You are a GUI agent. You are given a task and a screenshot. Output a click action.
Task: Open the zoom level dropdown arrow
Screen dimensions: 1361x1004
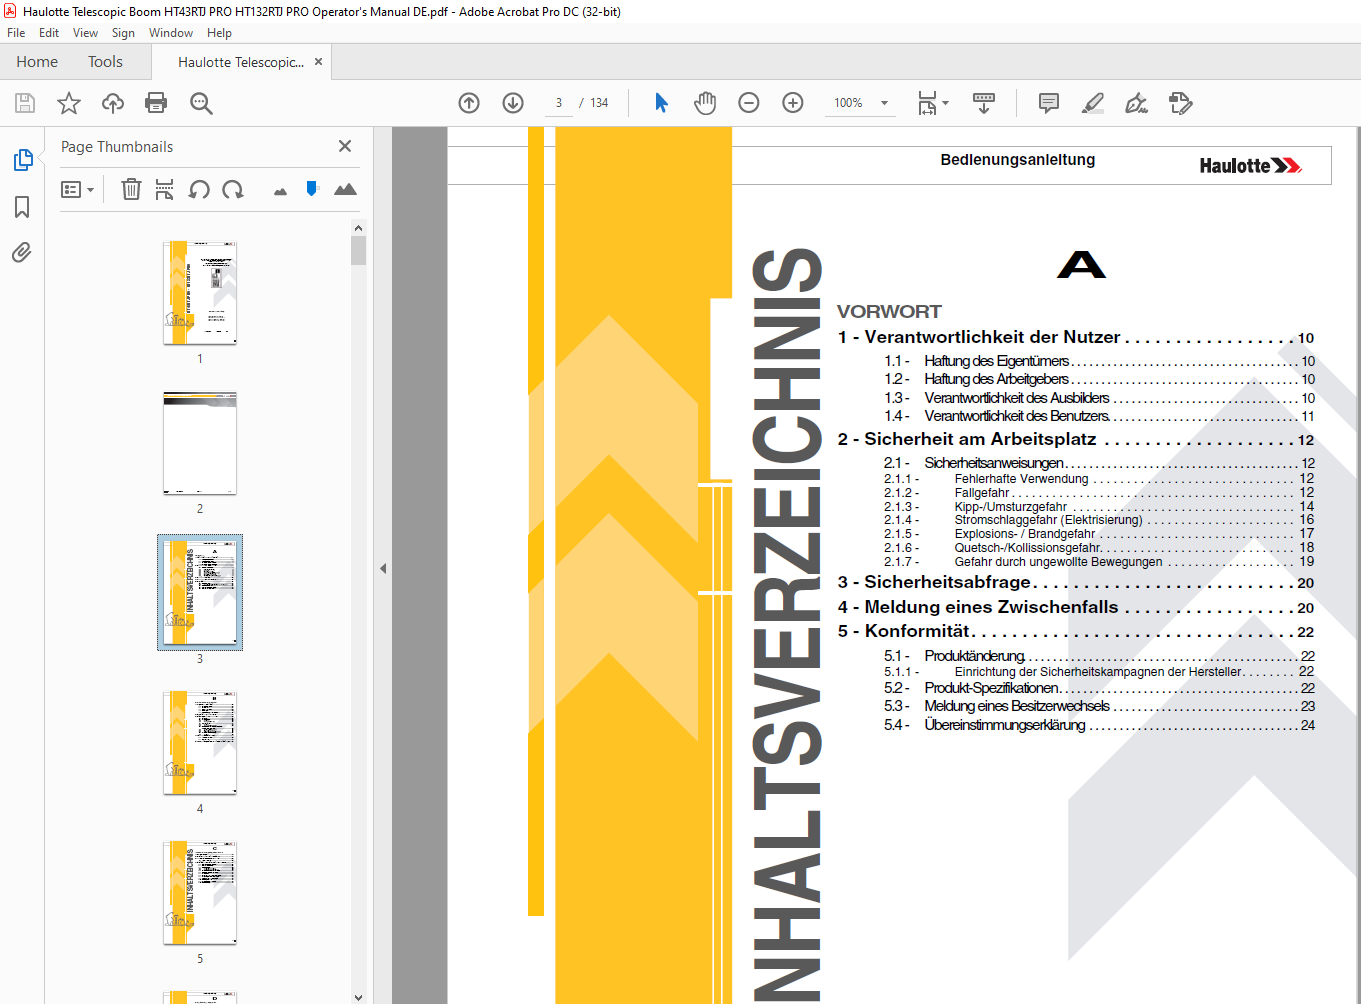click(x=884, y=103)
